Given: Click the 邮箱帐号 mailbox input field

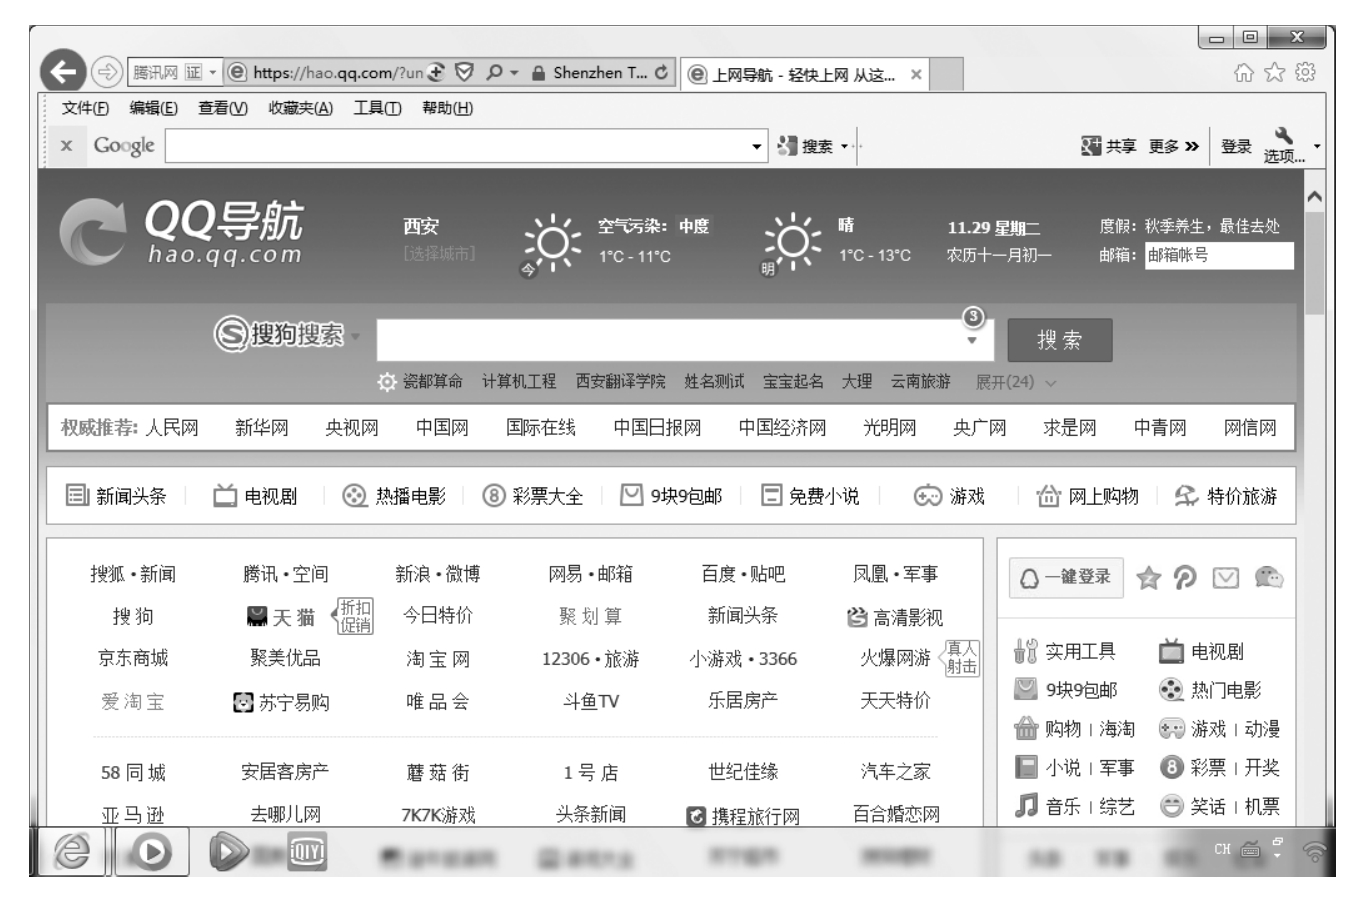Looking at the screenshot, I should pos(1218,255).
